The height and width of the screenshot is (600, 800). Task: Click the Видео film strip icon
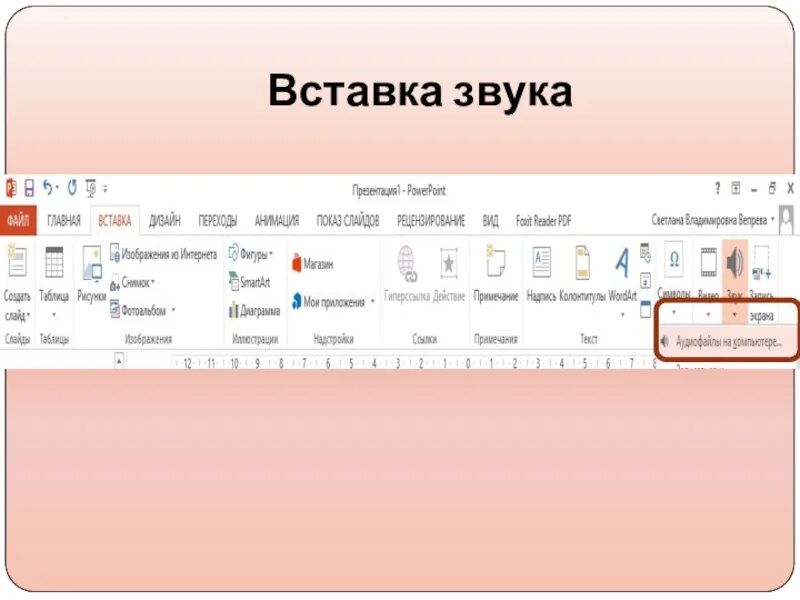(x=708, y=262)
